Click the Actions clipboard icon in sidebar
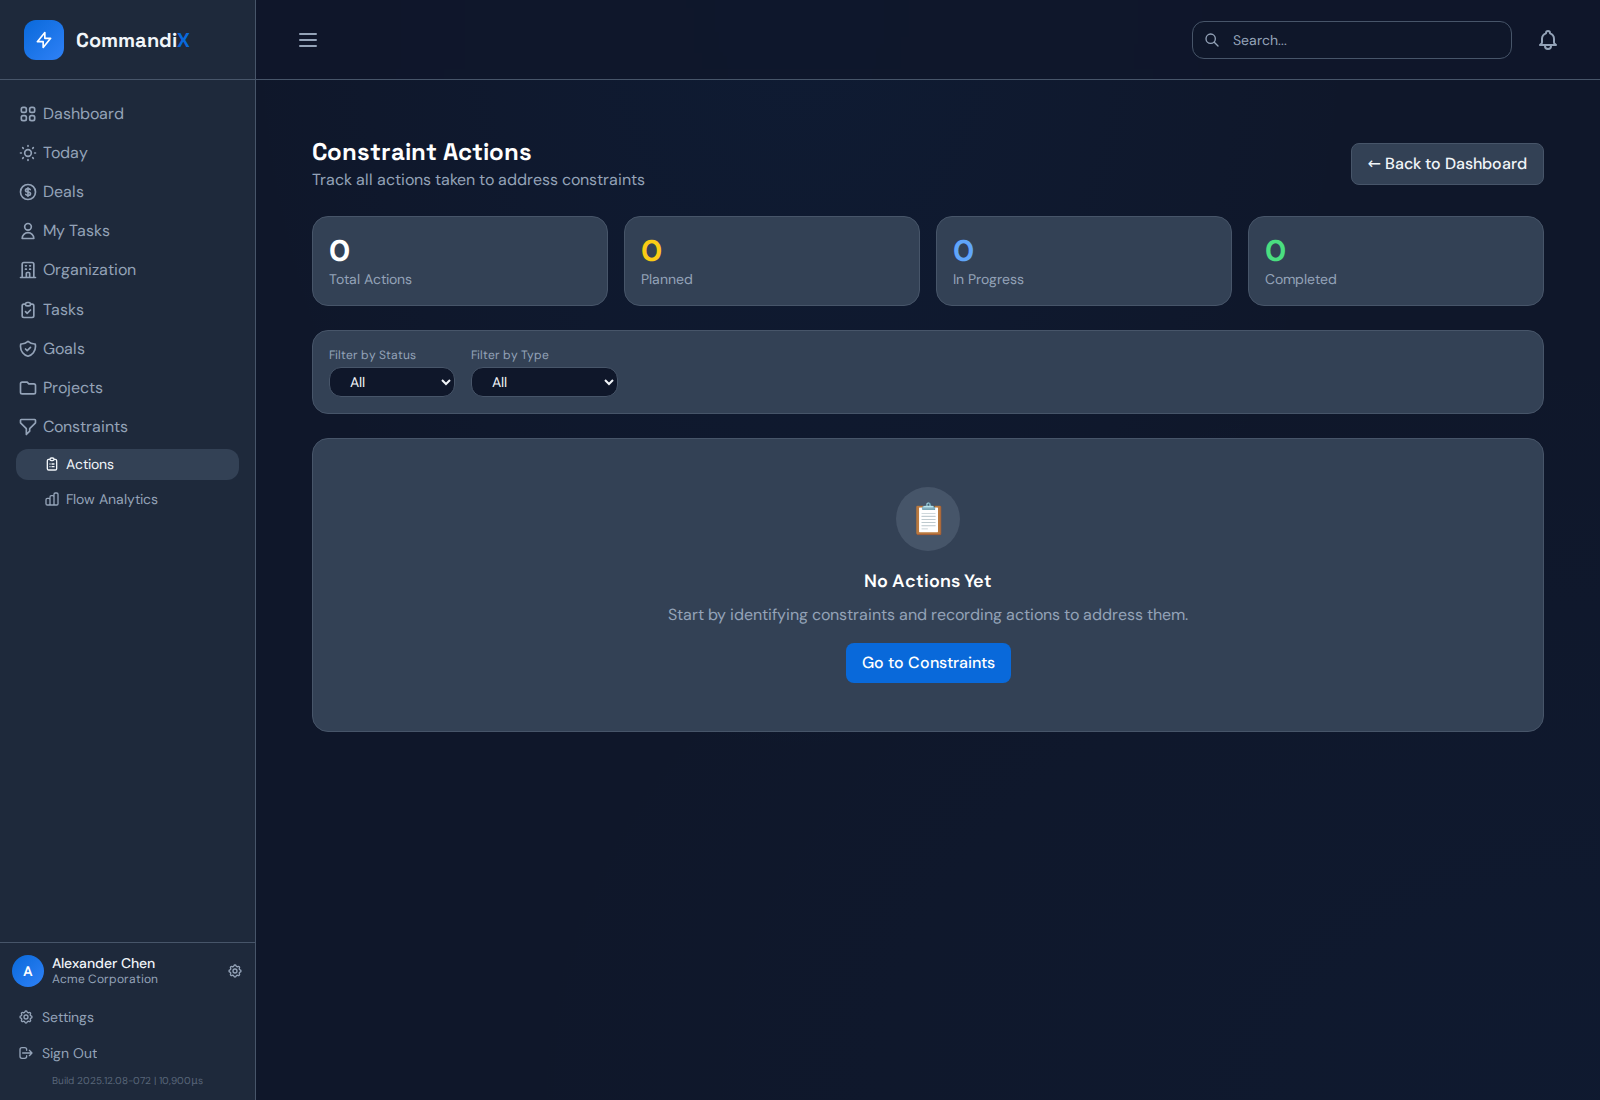The height and width of the screenshot is (1100, 1600). pos(52,464)
